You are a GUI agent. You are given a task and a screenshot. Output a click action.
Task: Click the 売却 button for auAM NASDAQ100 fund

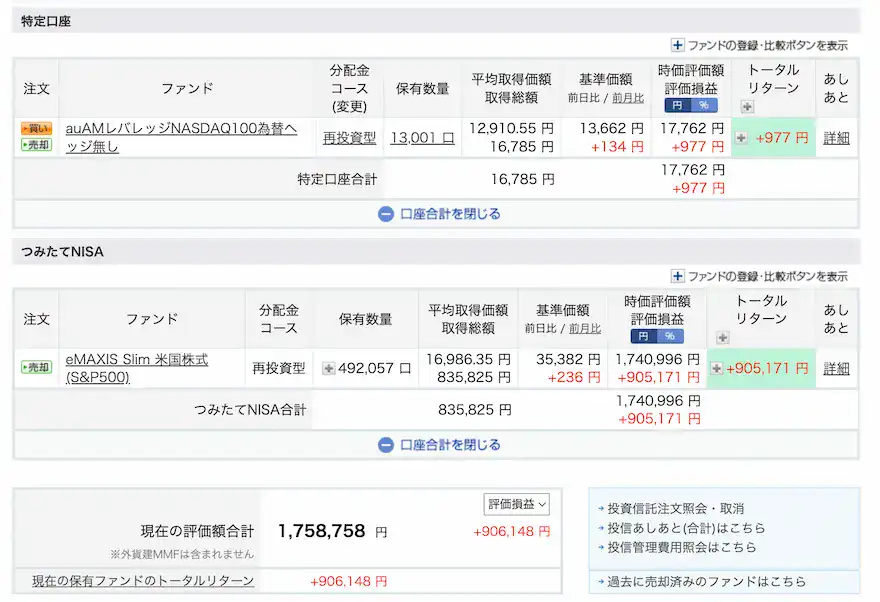pyautogui.click(x=36, y=146)
